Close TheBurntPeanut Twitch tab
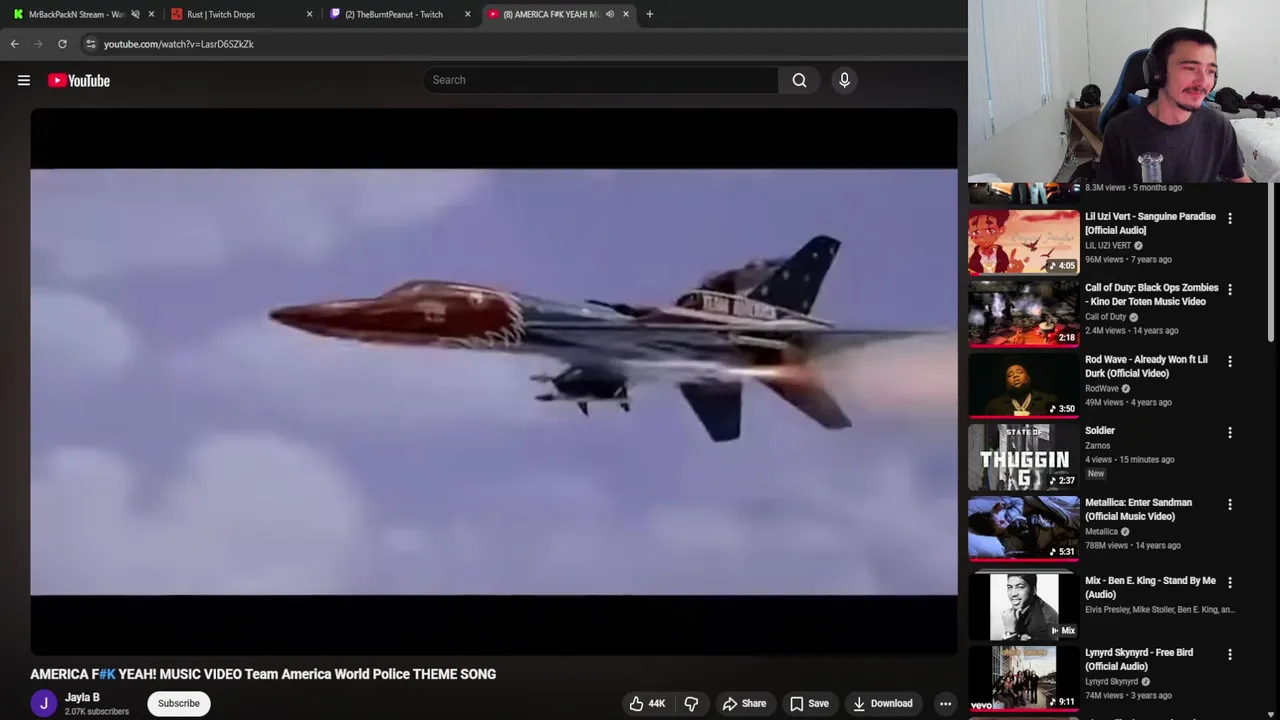The image size is (1280, 720). point(467,14)
